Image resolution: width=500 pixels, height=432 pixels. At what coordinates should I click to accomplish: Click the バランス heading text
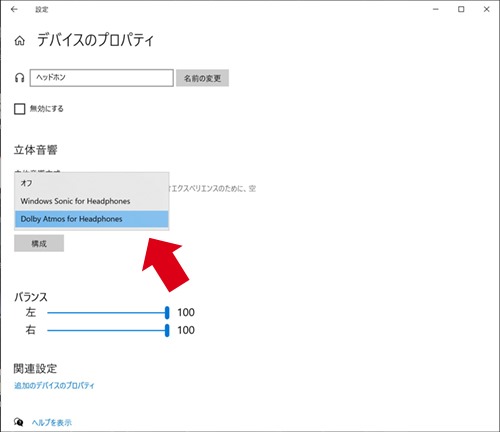[x=31, y=297]
